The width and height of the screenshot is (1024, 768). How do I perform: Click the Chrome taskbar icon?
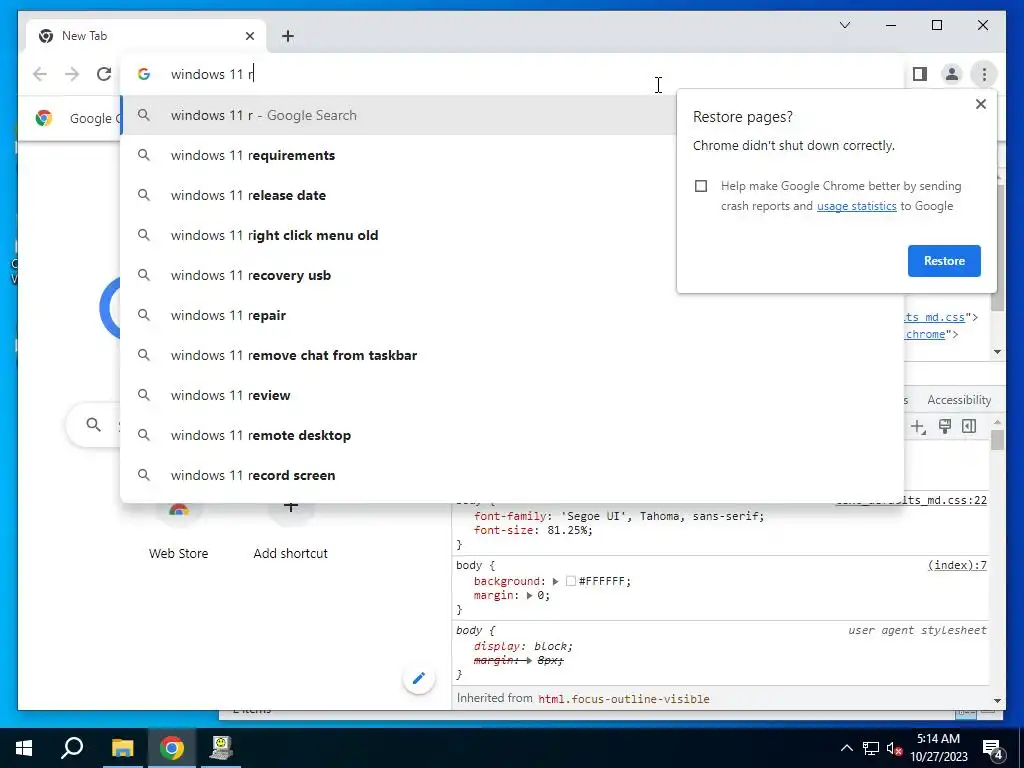pyautogui.click(x=172, y=748)
